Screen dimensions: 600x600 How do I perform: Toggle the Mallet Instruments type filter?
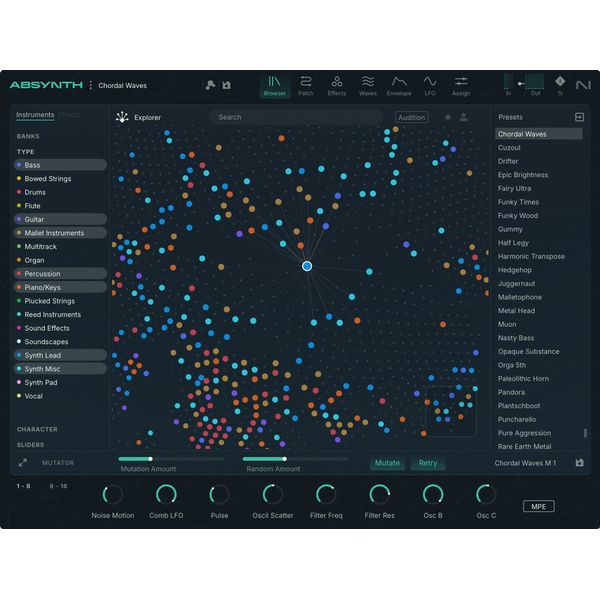click(x=60, y=233)
